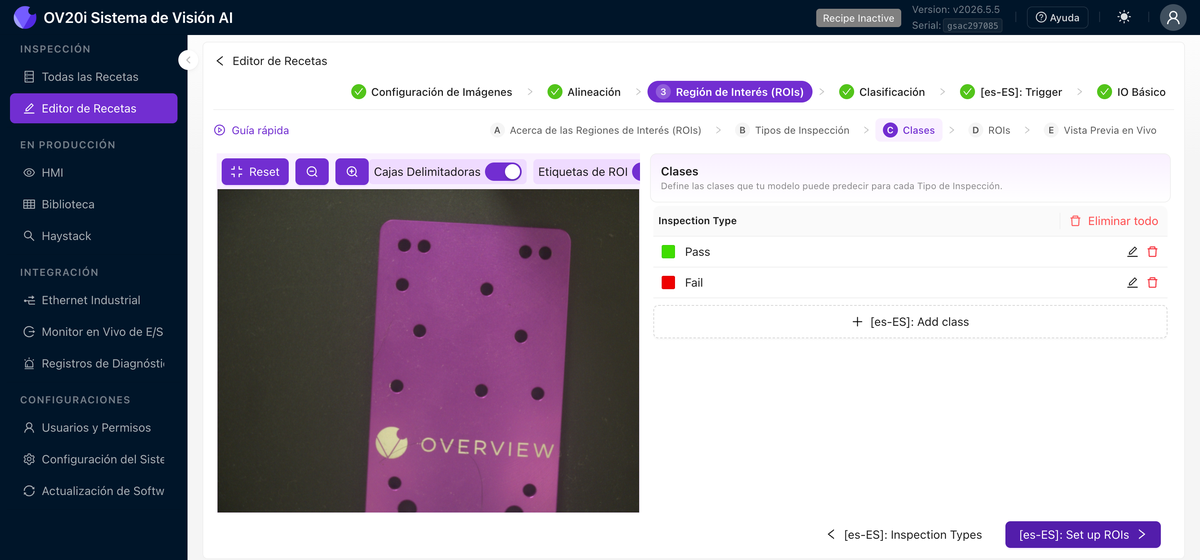
Task: Click the OV20i purple logo icon
Action: coord(24,17)
